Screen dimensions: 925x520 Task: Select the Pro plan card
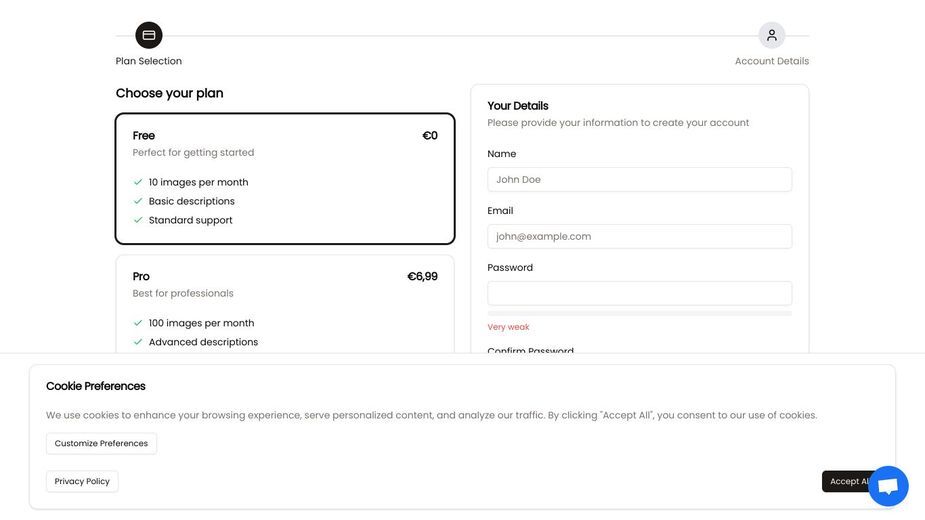tap(285, 304)
